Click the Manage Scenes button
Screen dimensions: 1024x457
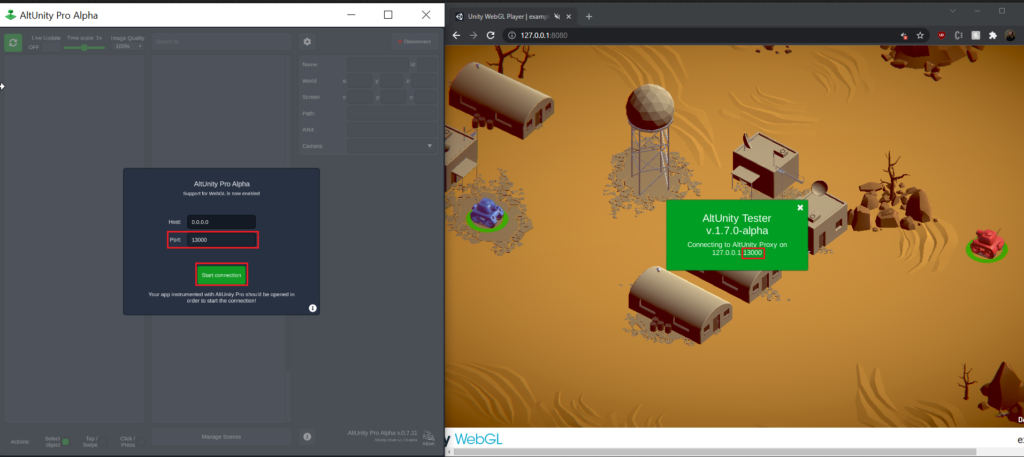coord(221,437)
